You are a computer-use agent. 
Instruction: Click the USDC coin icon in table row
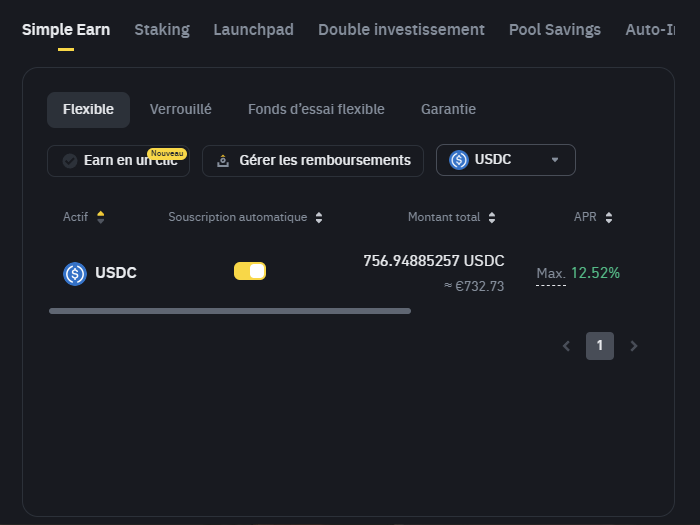pos(75,274)
